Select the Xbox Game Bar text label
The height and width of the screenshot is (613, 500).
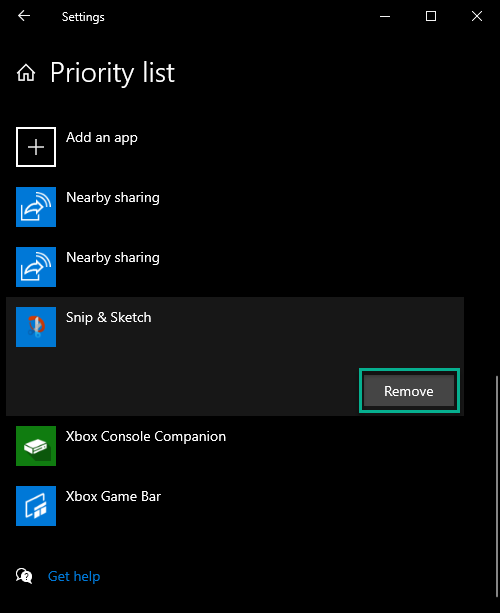(x=113, y=496)
